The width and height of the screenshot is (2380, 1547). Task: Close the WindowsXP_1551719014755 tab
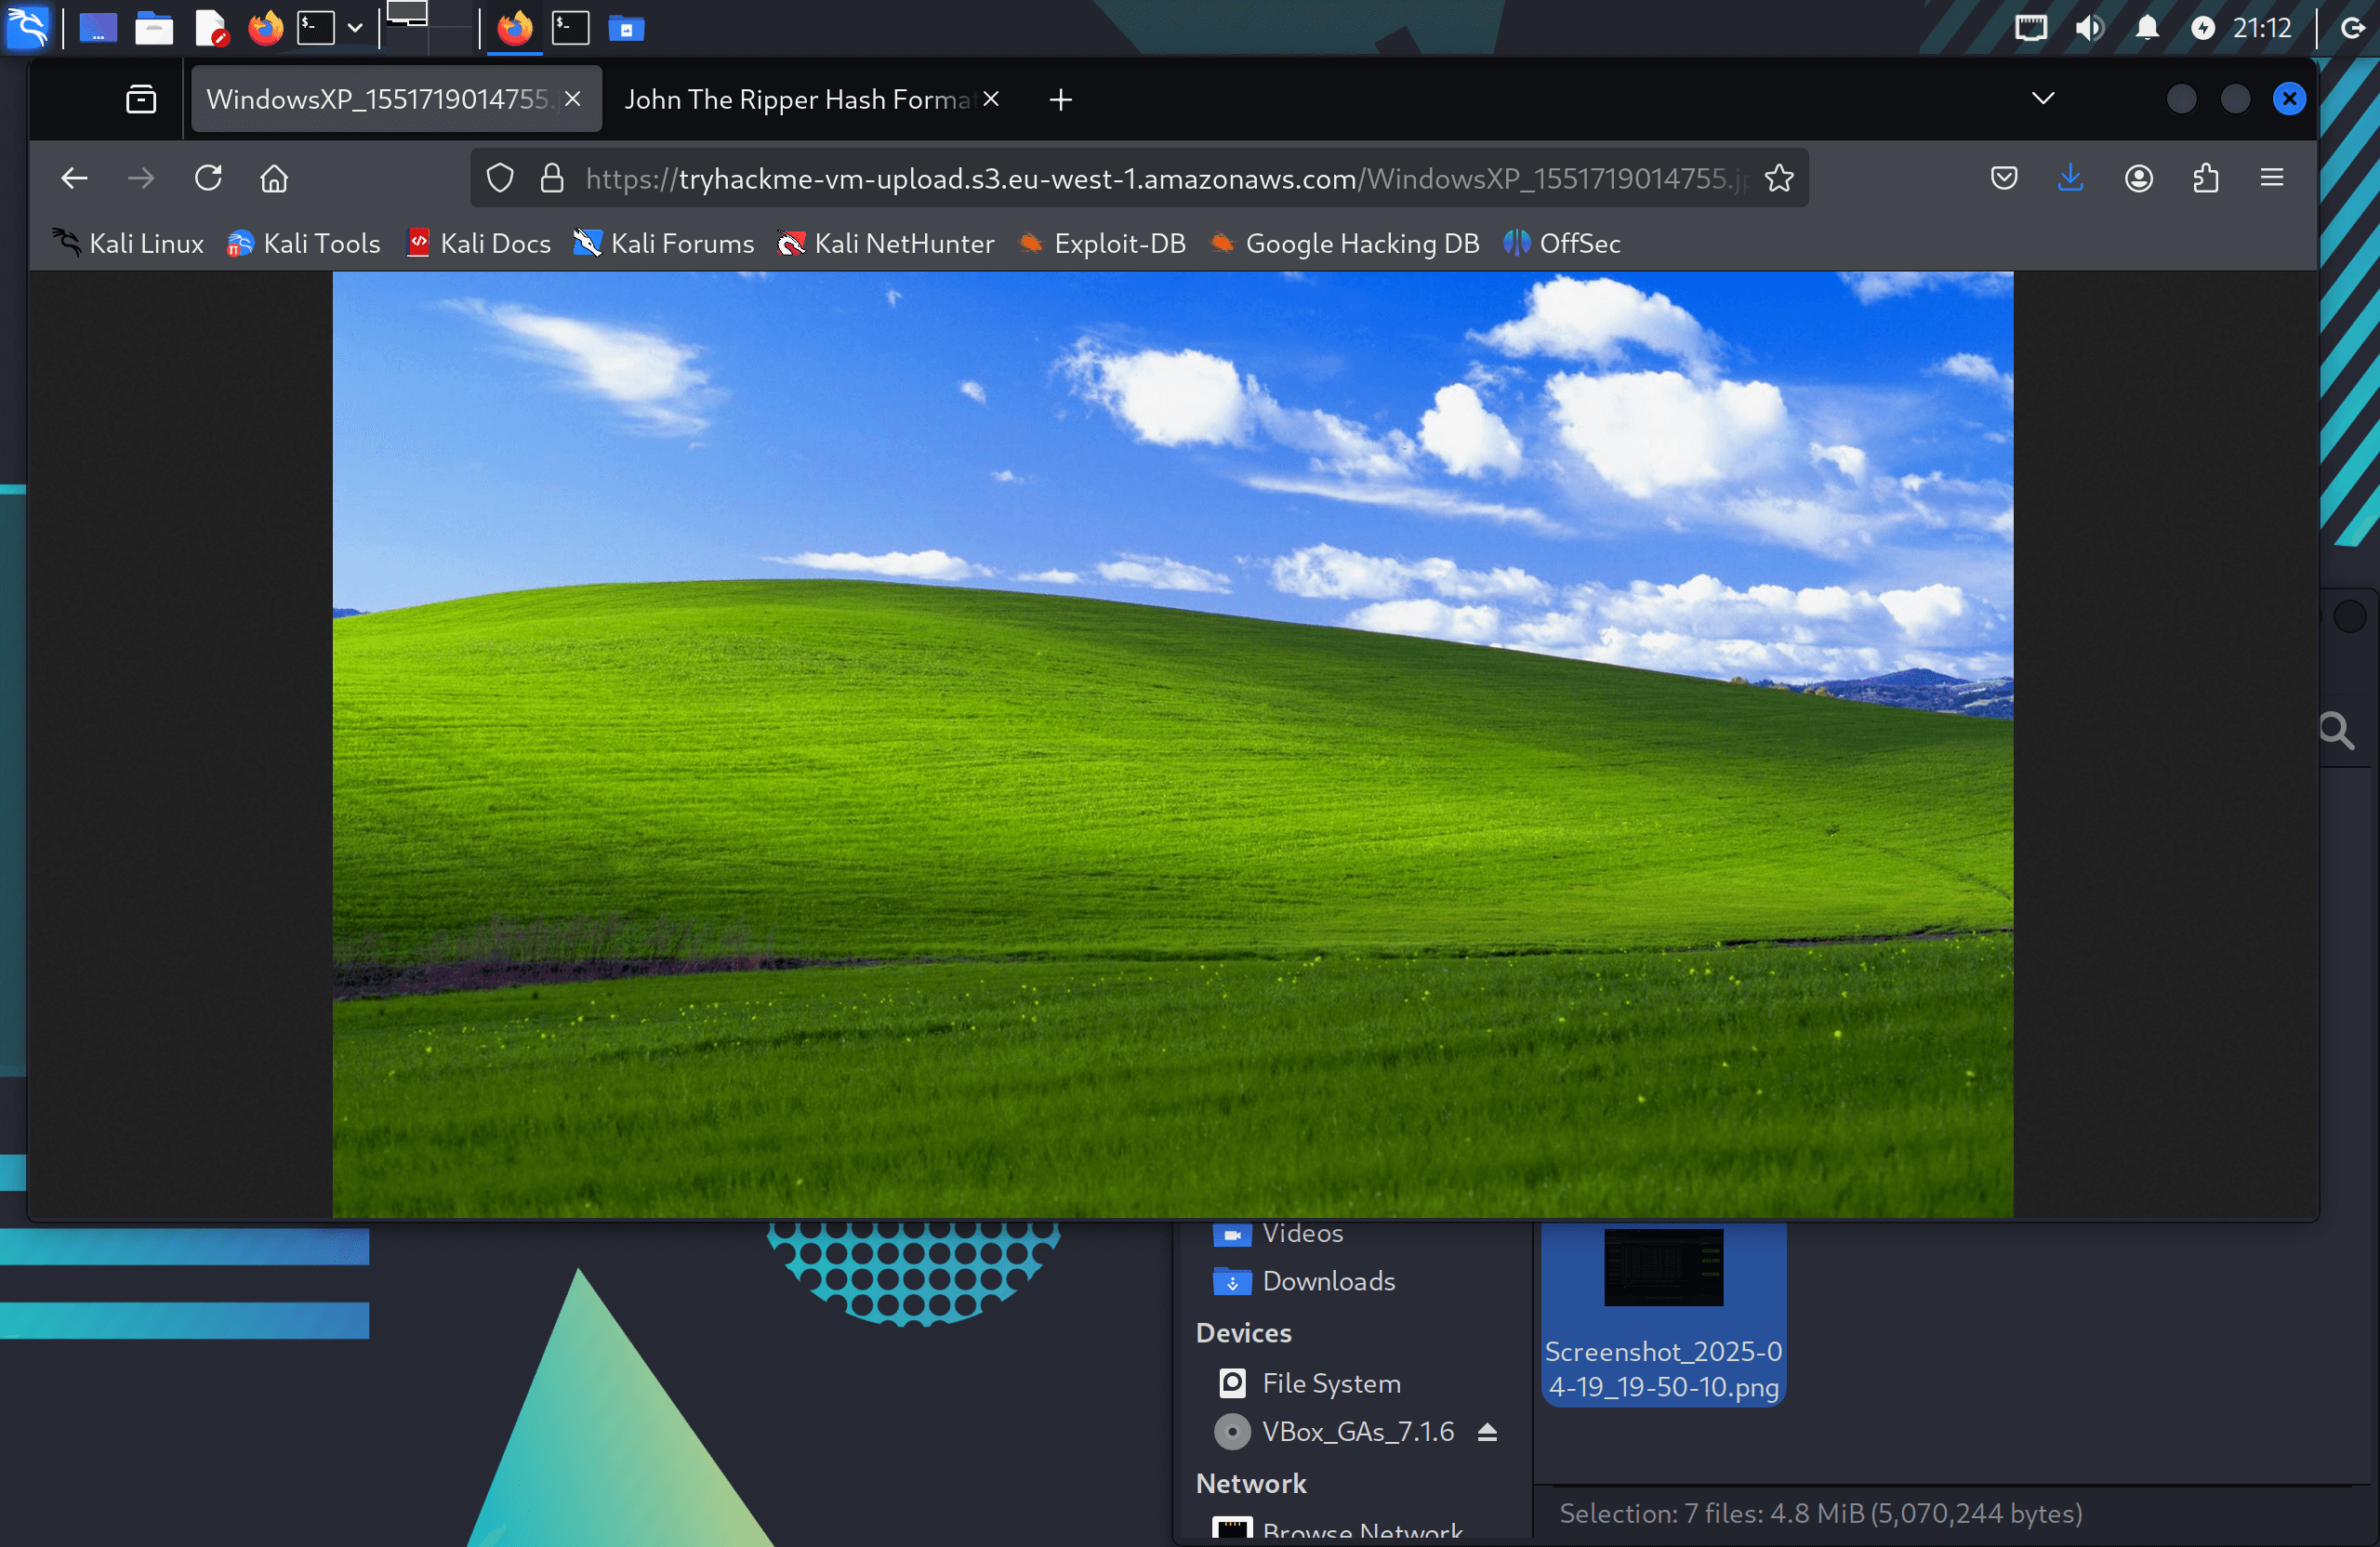pos(573,99)
